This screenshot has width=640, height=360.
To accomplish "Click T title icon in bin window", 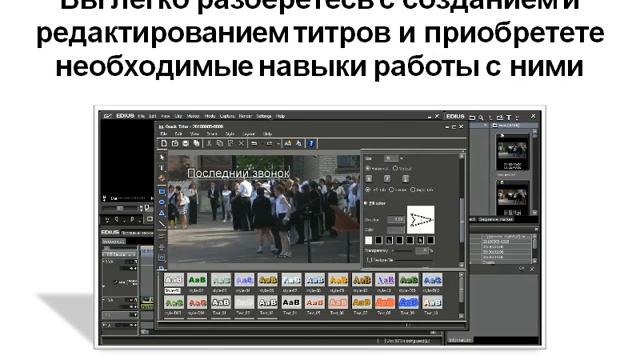I will 509,117.
